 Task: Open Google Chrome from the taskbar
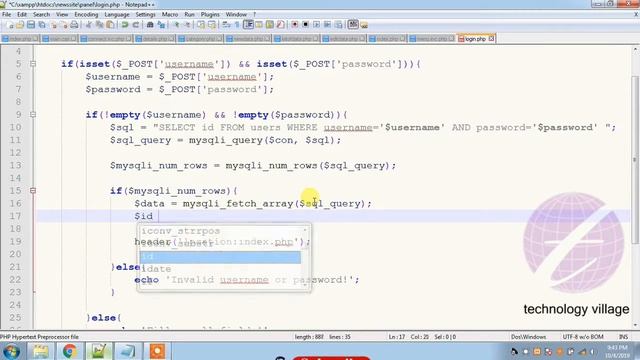(x=69, y=351)
